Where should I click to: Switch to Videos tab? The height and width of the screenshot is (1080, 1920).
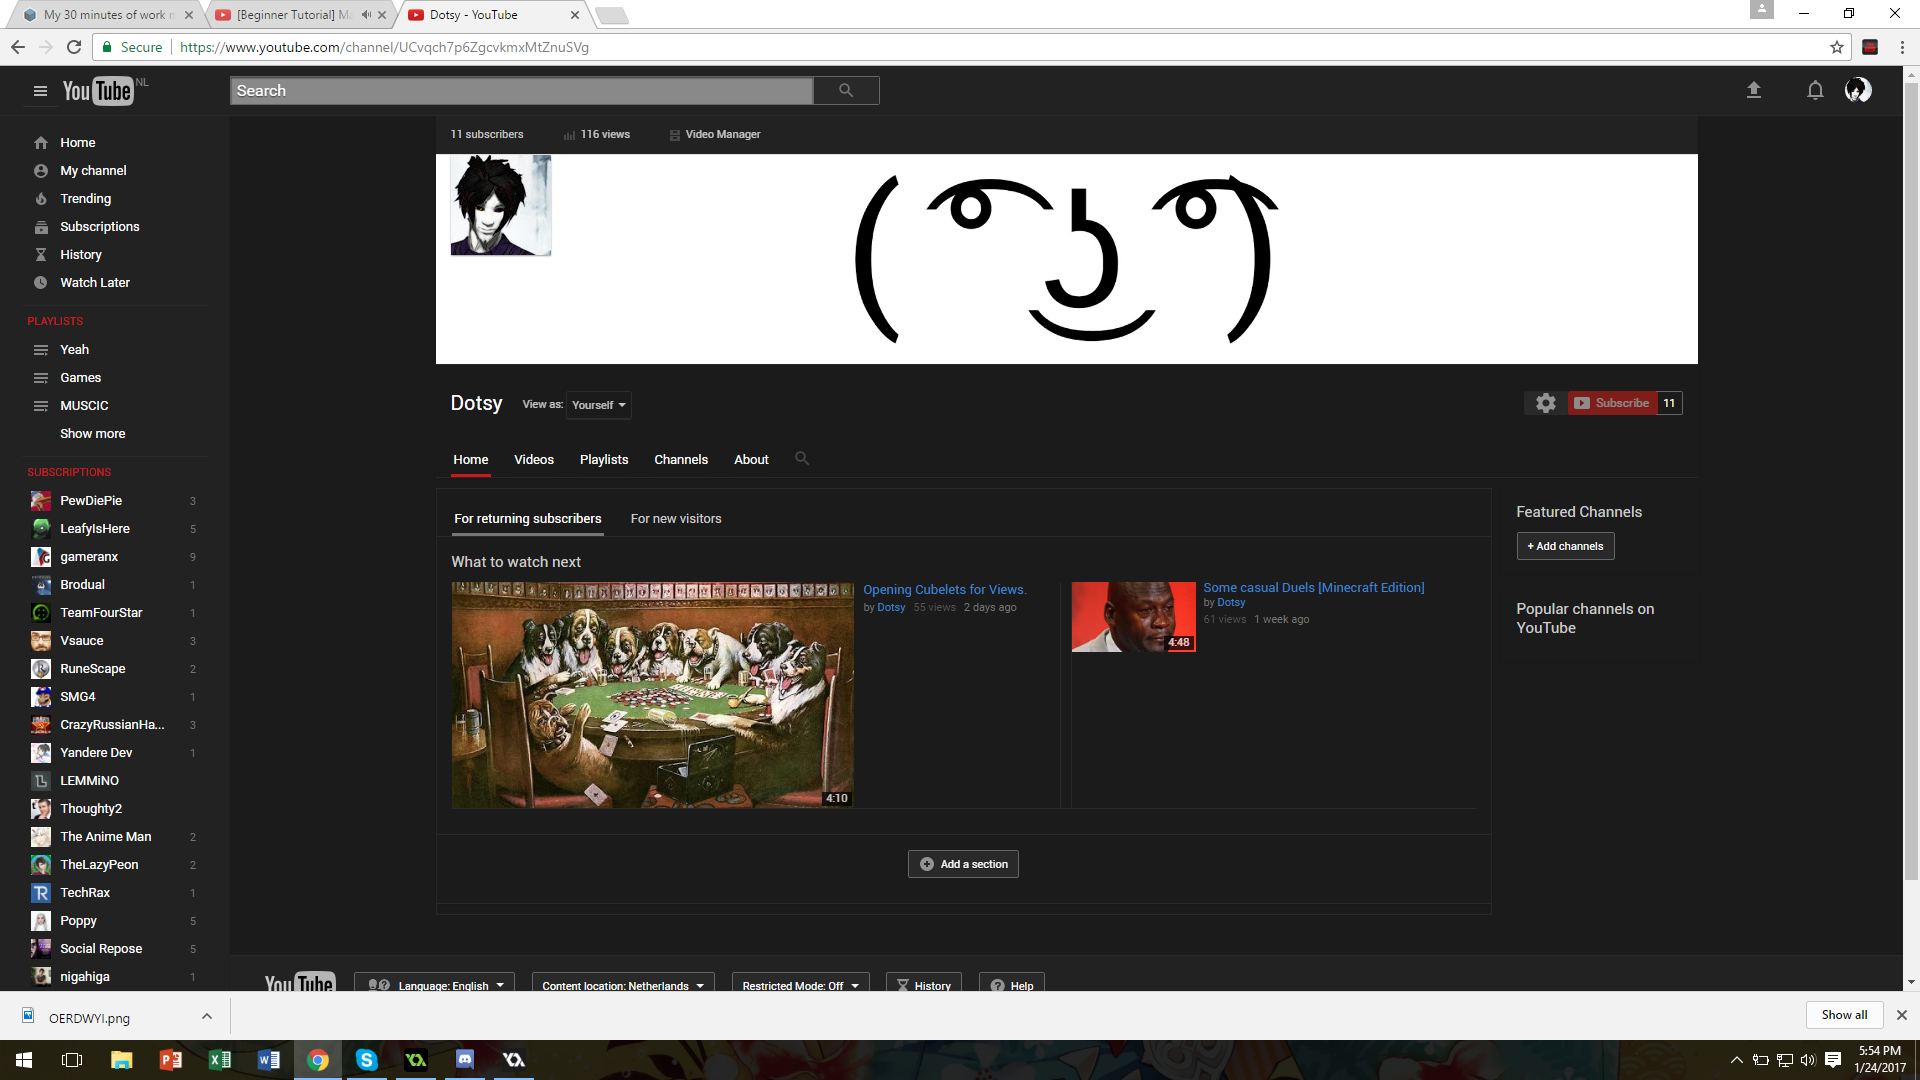pyautogui.click(x=534, y=460)
